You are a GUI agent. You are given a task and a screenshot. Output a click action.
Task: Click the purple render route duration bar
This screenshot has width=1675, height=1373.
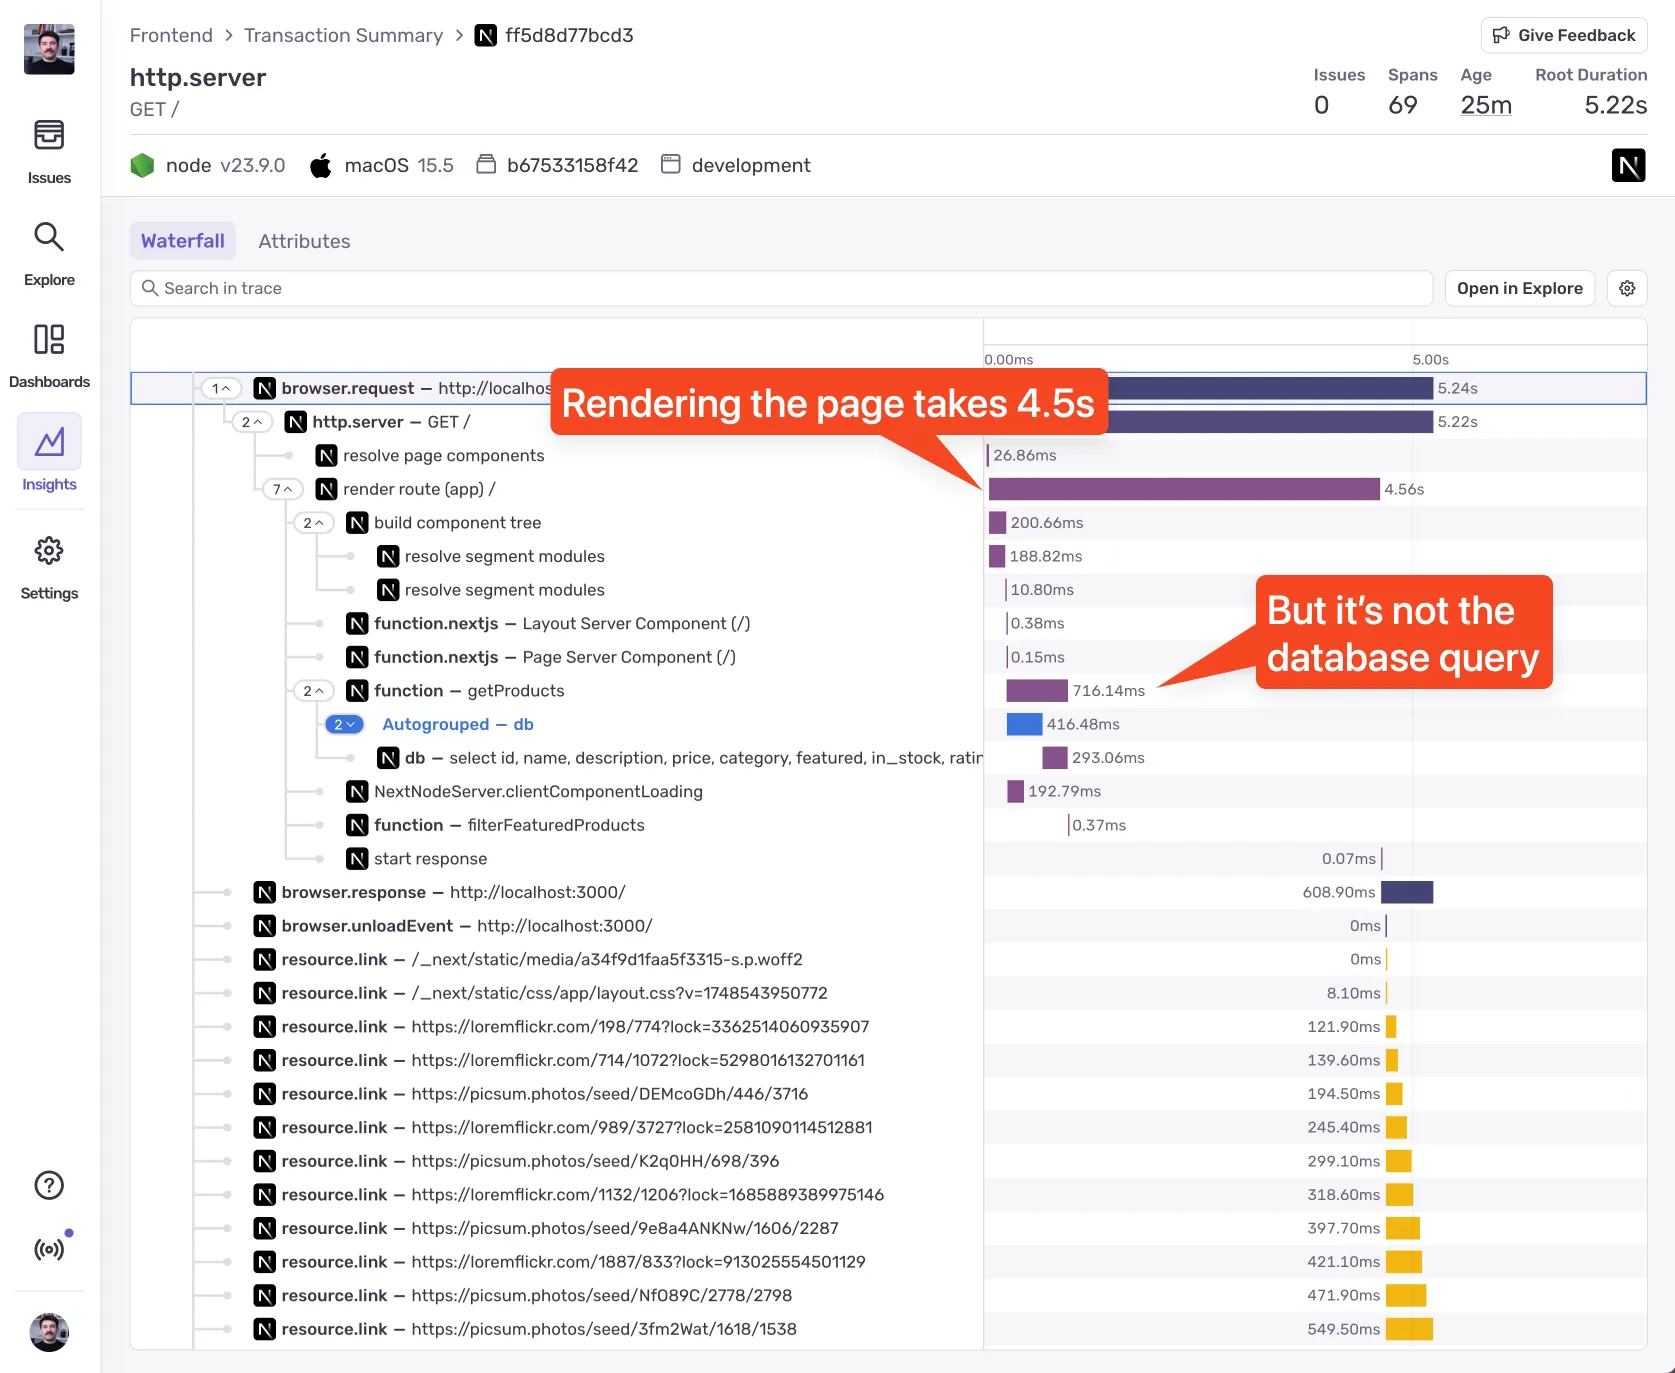coord(1183,489)
